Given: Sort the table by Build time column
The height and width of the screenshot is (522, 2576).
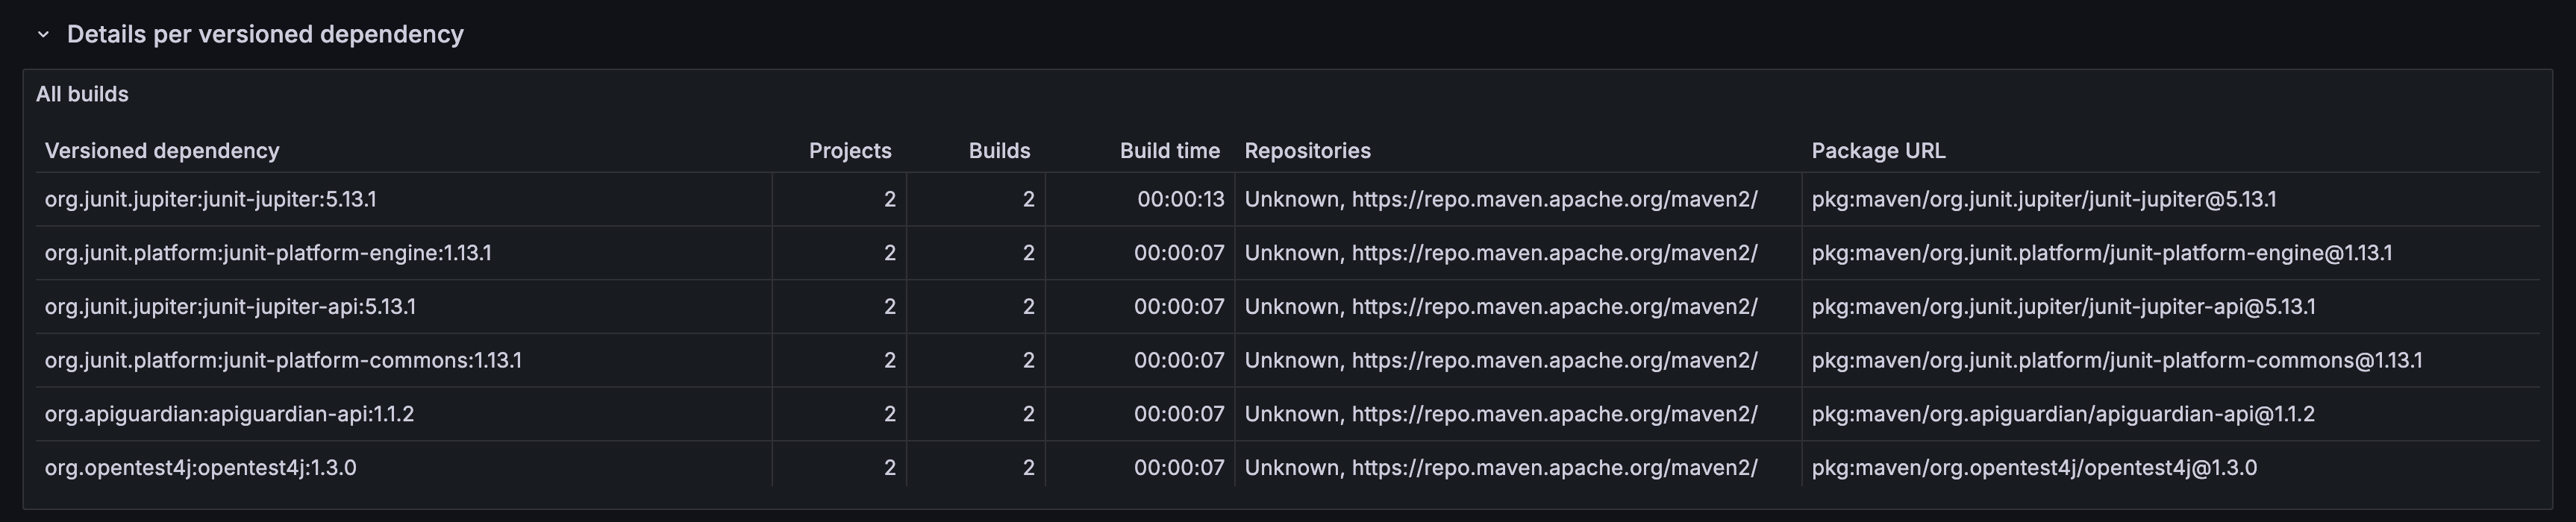Looking at the screenshot, I should coord(1170,150).
